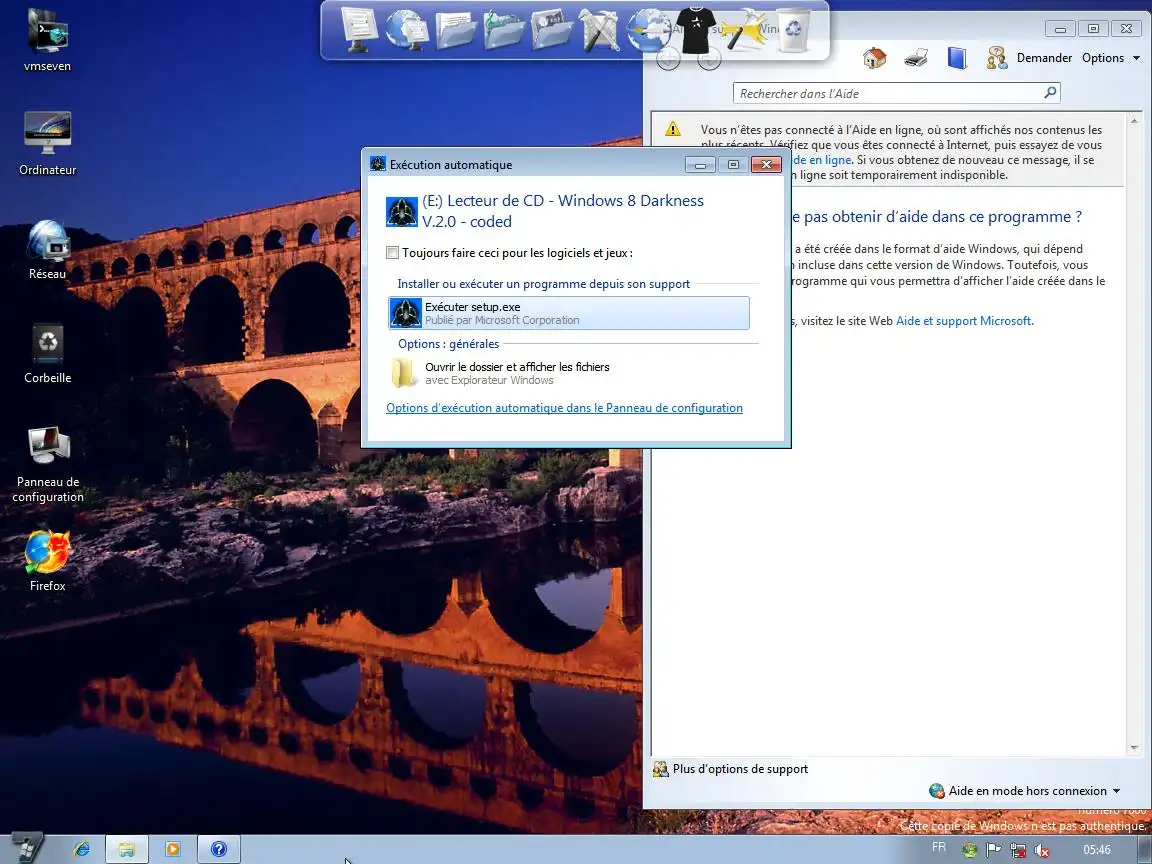Browse Help contents via blue book icon
Image resolution: width=1152 pixels, height=864 pixels.
pyautogui.click(x=957, y=57)
